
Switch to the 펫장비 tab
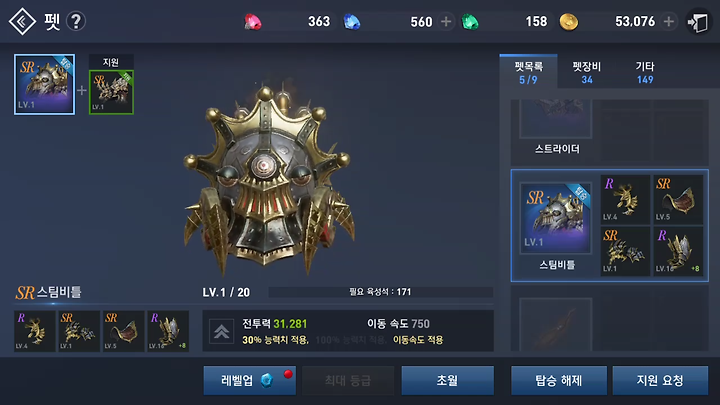586,73
